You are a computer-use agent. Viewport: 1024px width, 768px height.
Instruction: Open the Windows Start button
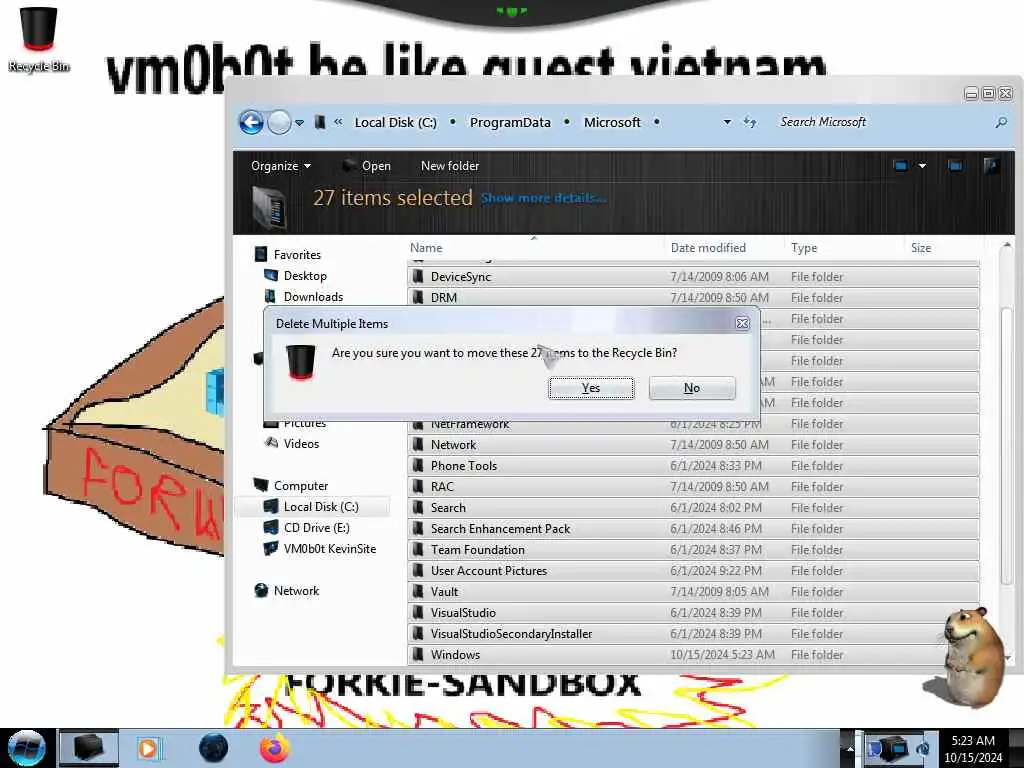pos(27,748)
